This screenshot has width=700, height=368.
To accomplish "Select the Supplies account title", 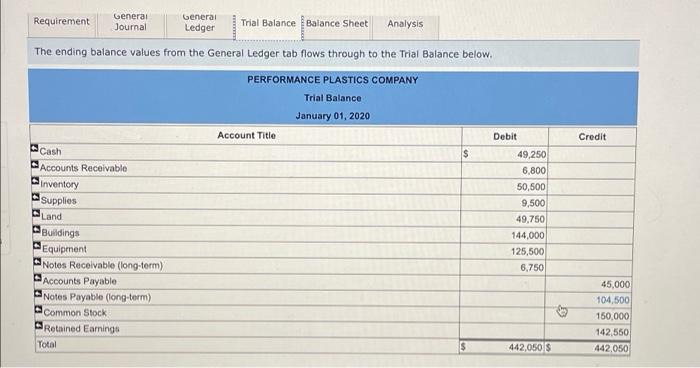I will [58, 201].
